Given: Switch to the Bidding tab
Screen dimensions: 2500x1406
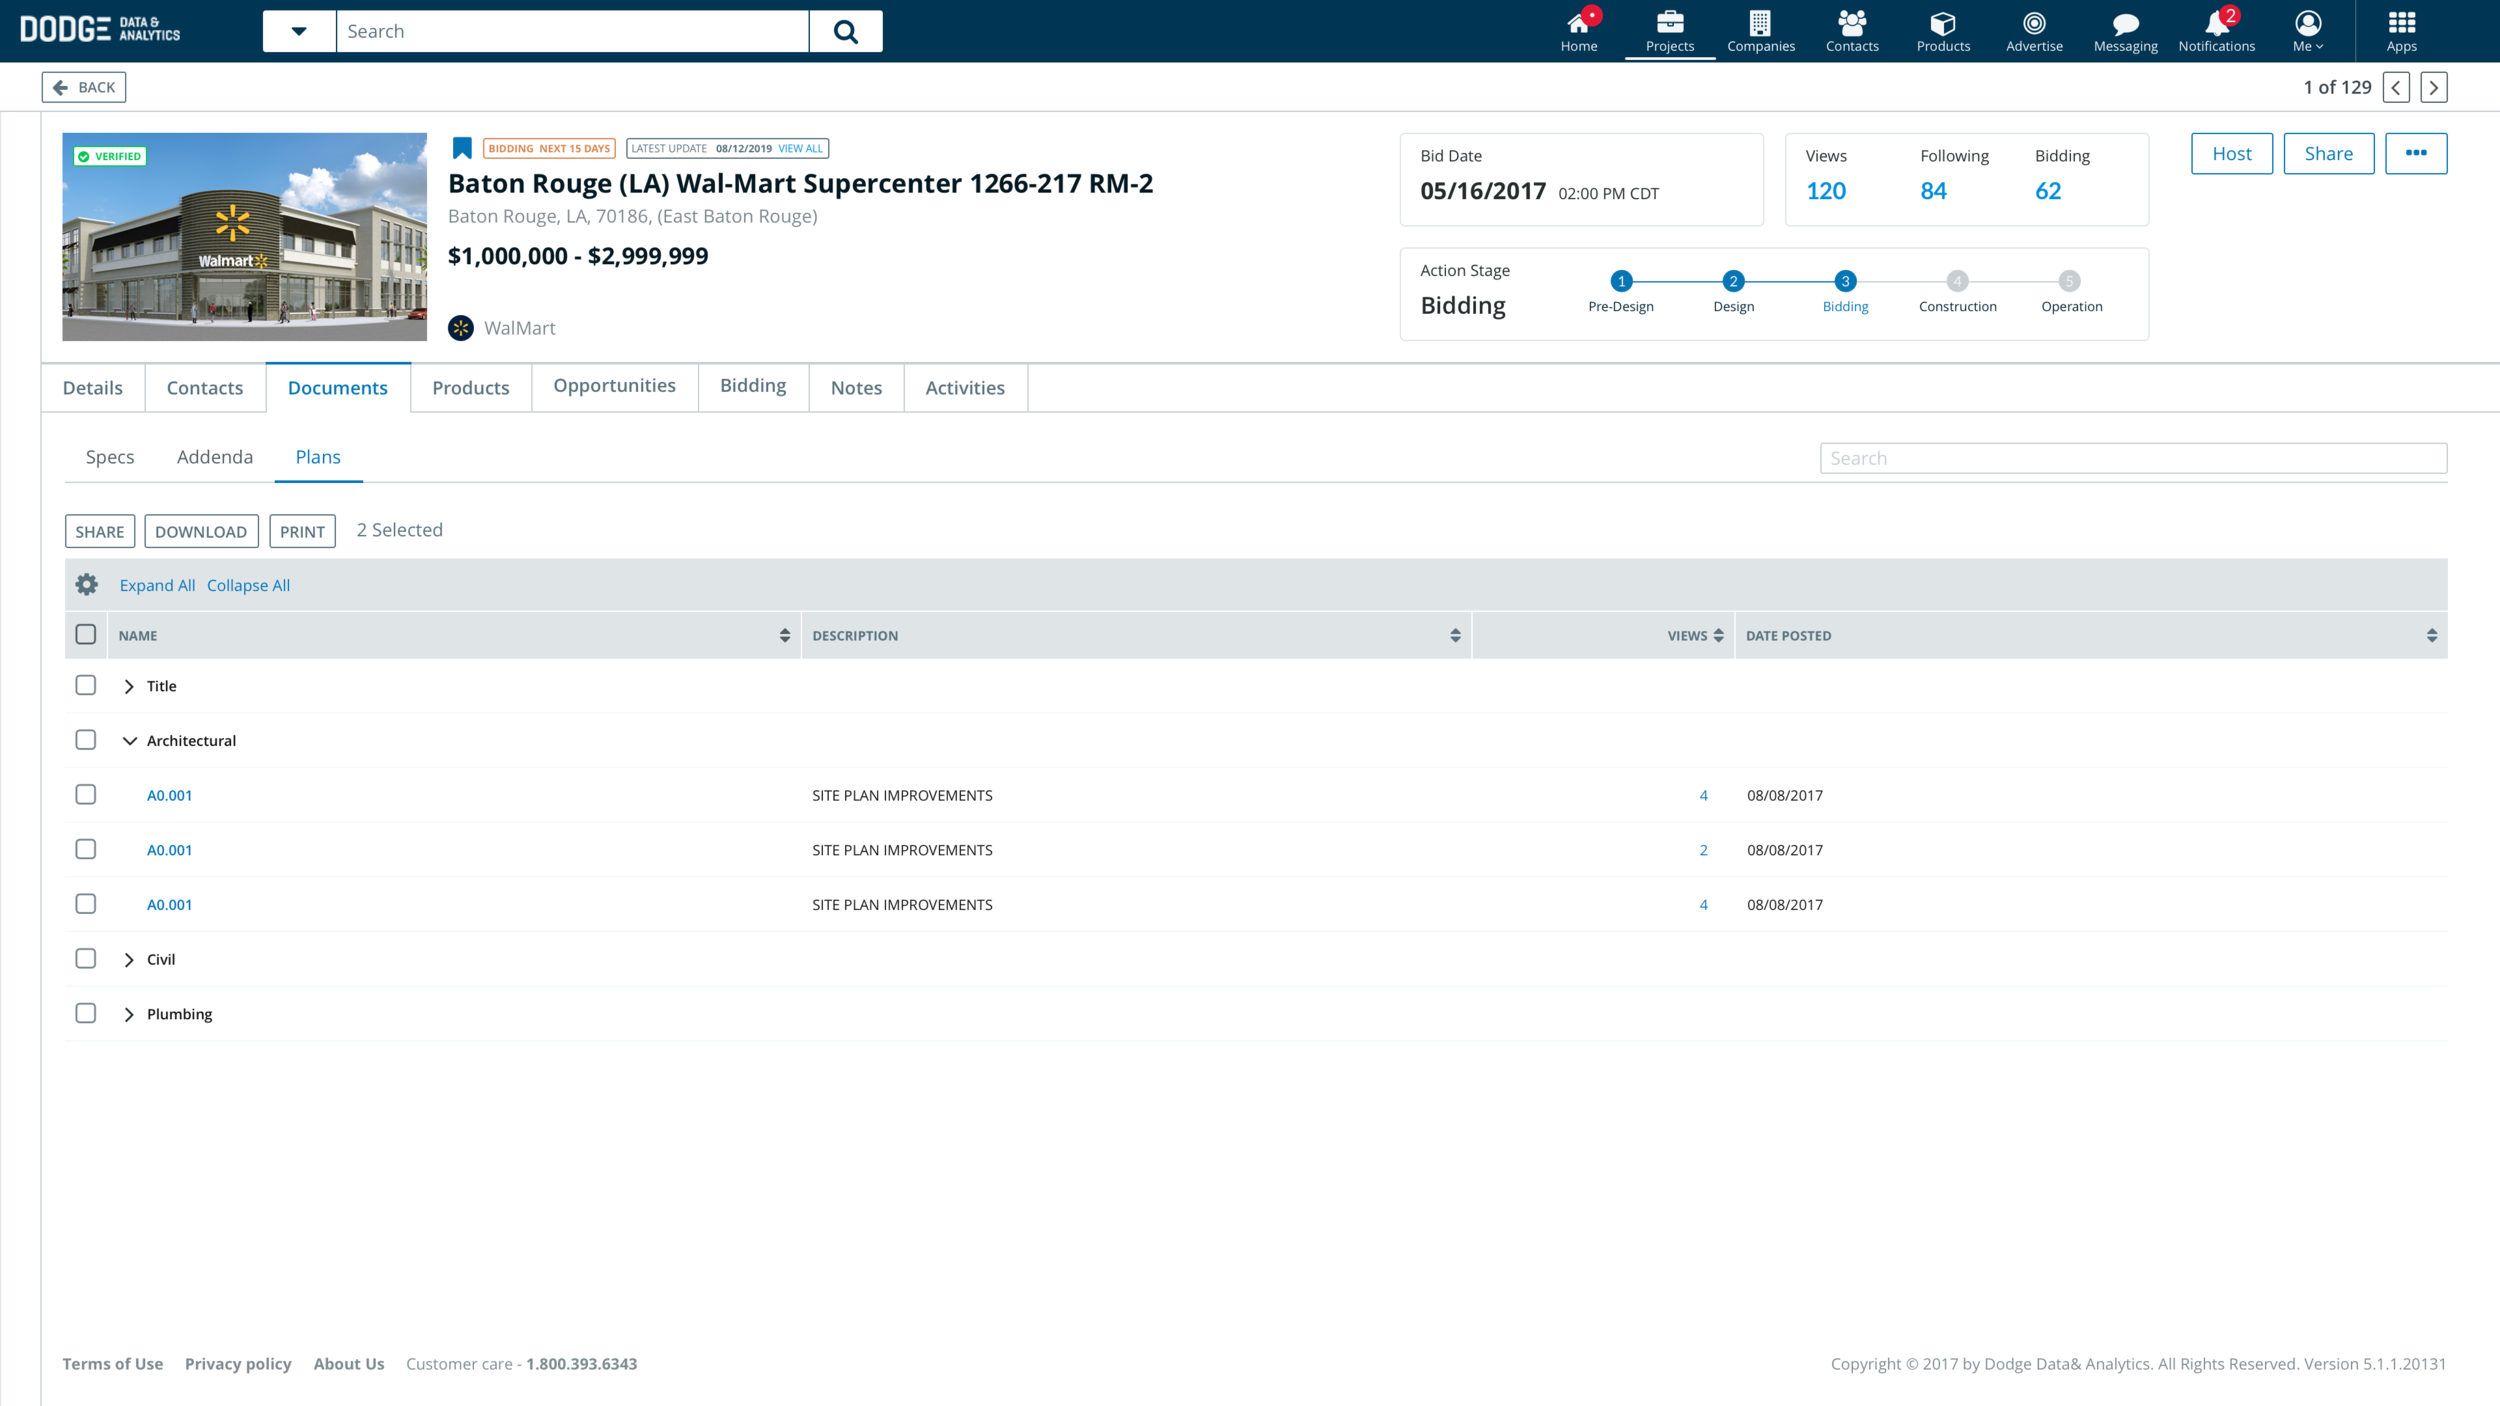Looking at the screenshot, I should pyautogui.click(x=753, y=386).
